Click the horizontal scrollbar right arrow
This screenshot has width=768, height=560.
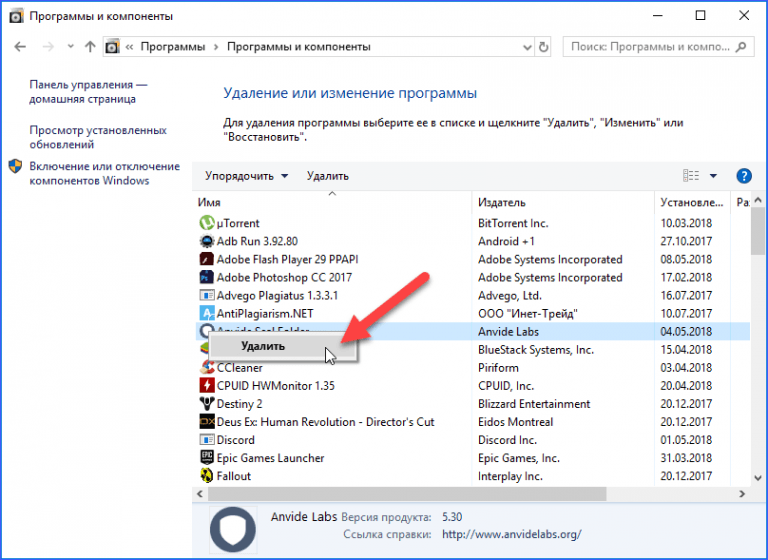click(x=742, y=494)
